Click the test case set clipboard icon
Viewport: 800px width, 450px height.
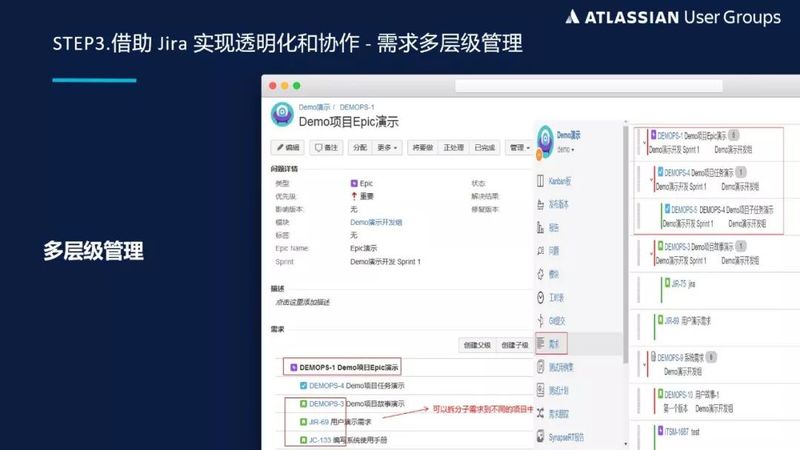coord(541,367)
